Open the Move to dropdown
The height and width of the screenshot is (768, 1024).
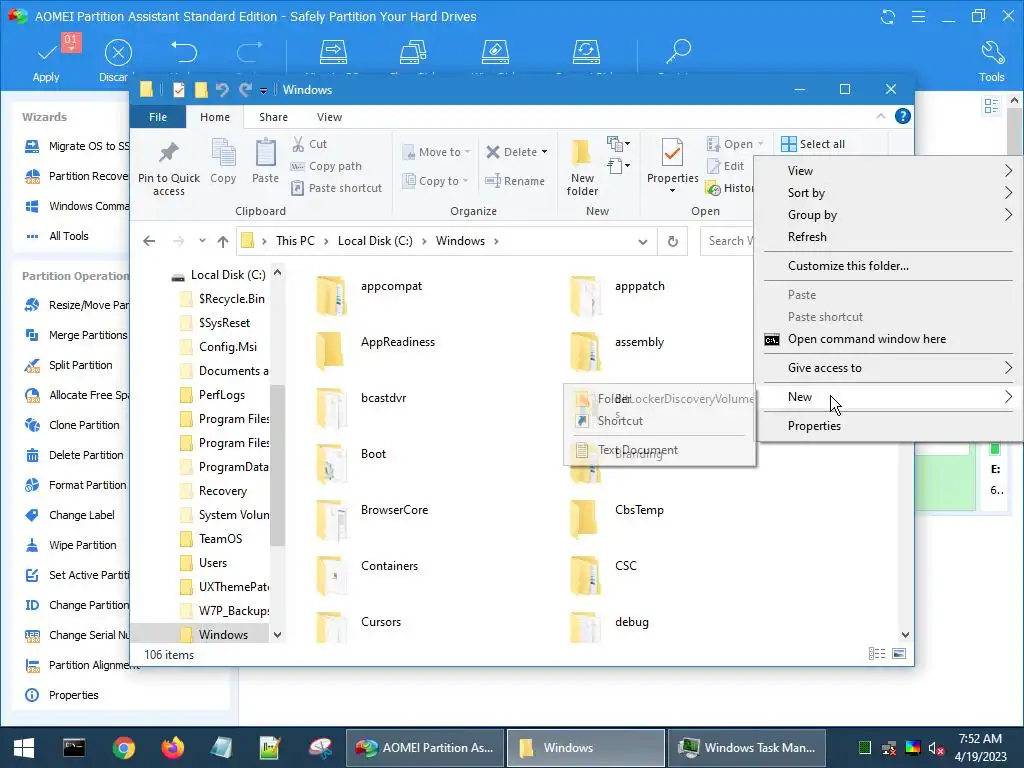click(x=437, y=152)
